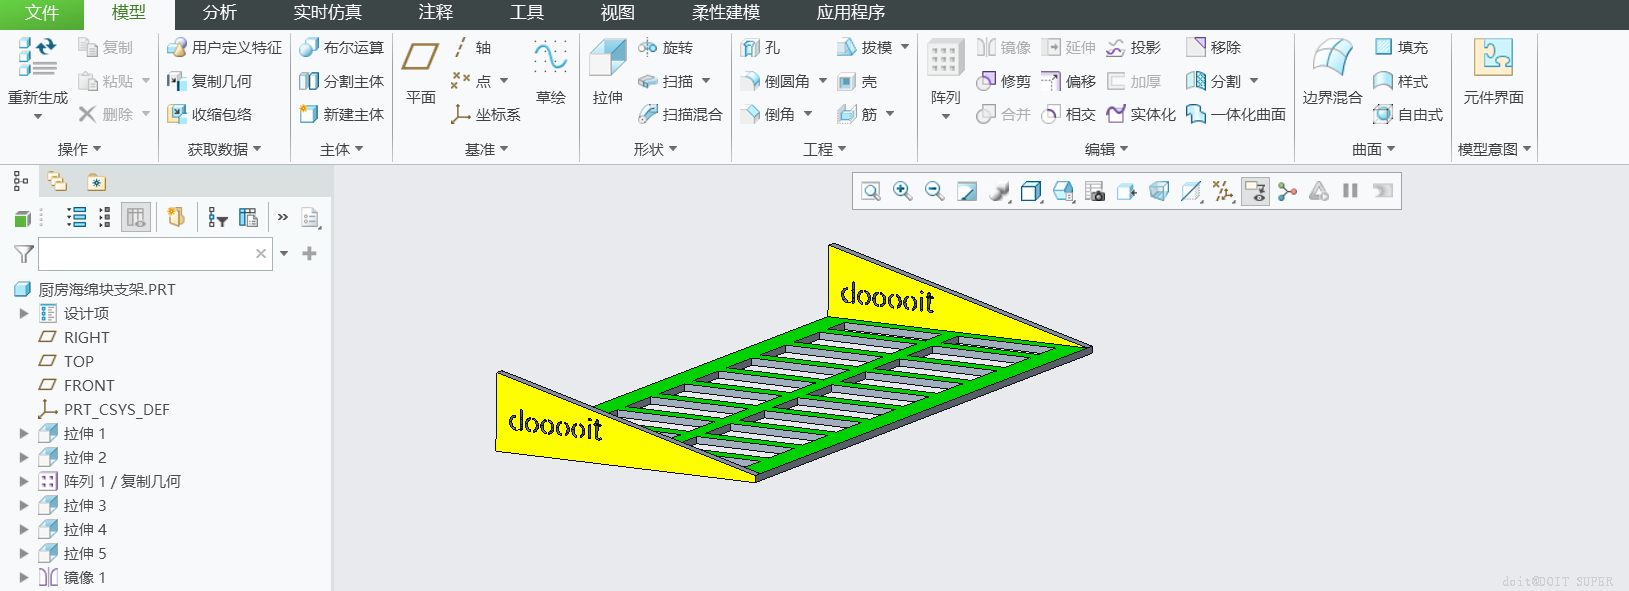Select the 实体化 (Solidify) tool
Screen dimensions: 1629x591
tap(1141, 114)
